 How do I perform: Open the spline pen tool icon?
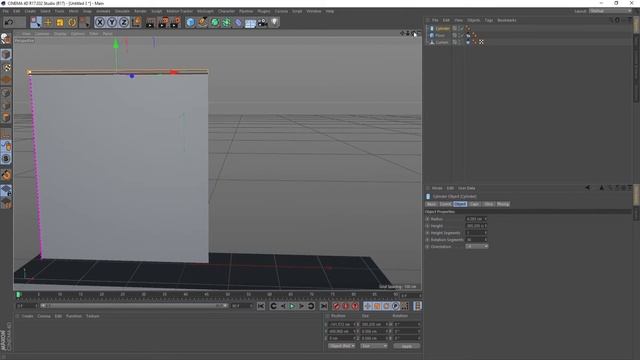click(202, 22)
